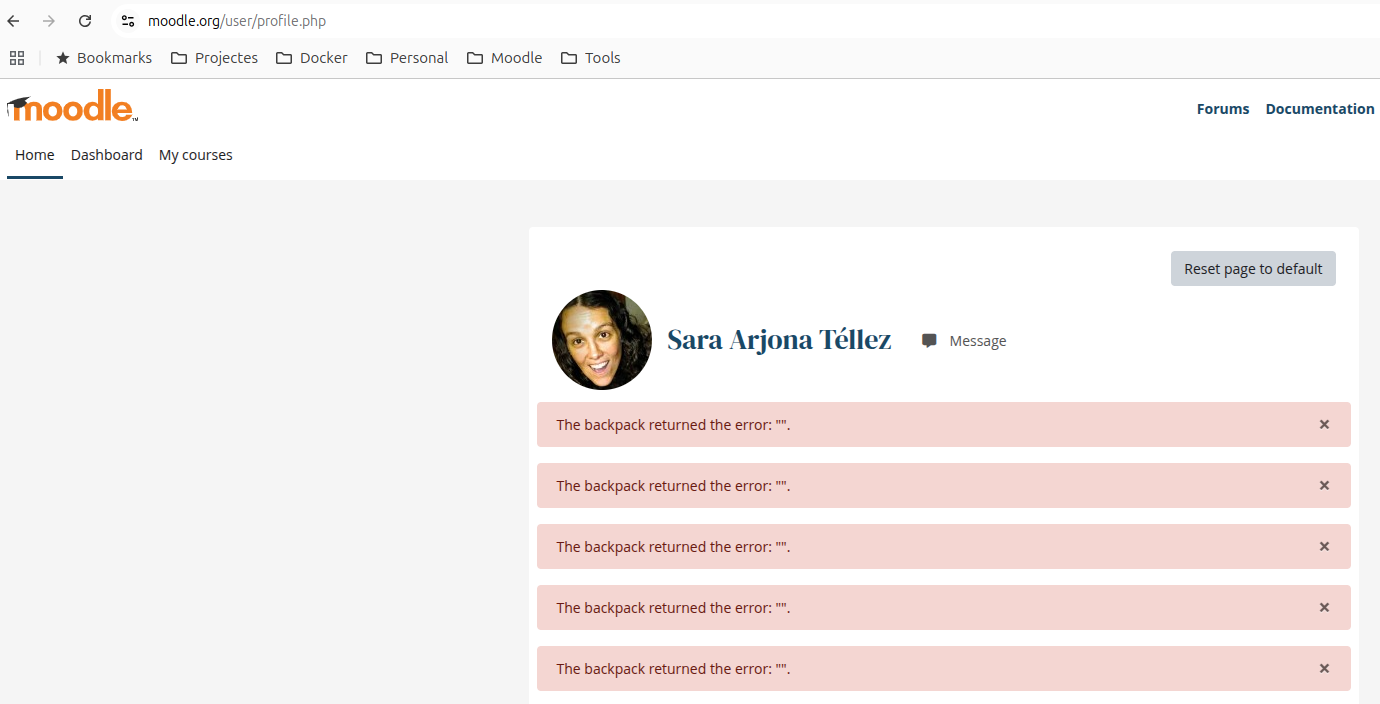The height and width of the screenshot is (704, 1380).
Task: Go to the Home tab
Action: point(35,155)
